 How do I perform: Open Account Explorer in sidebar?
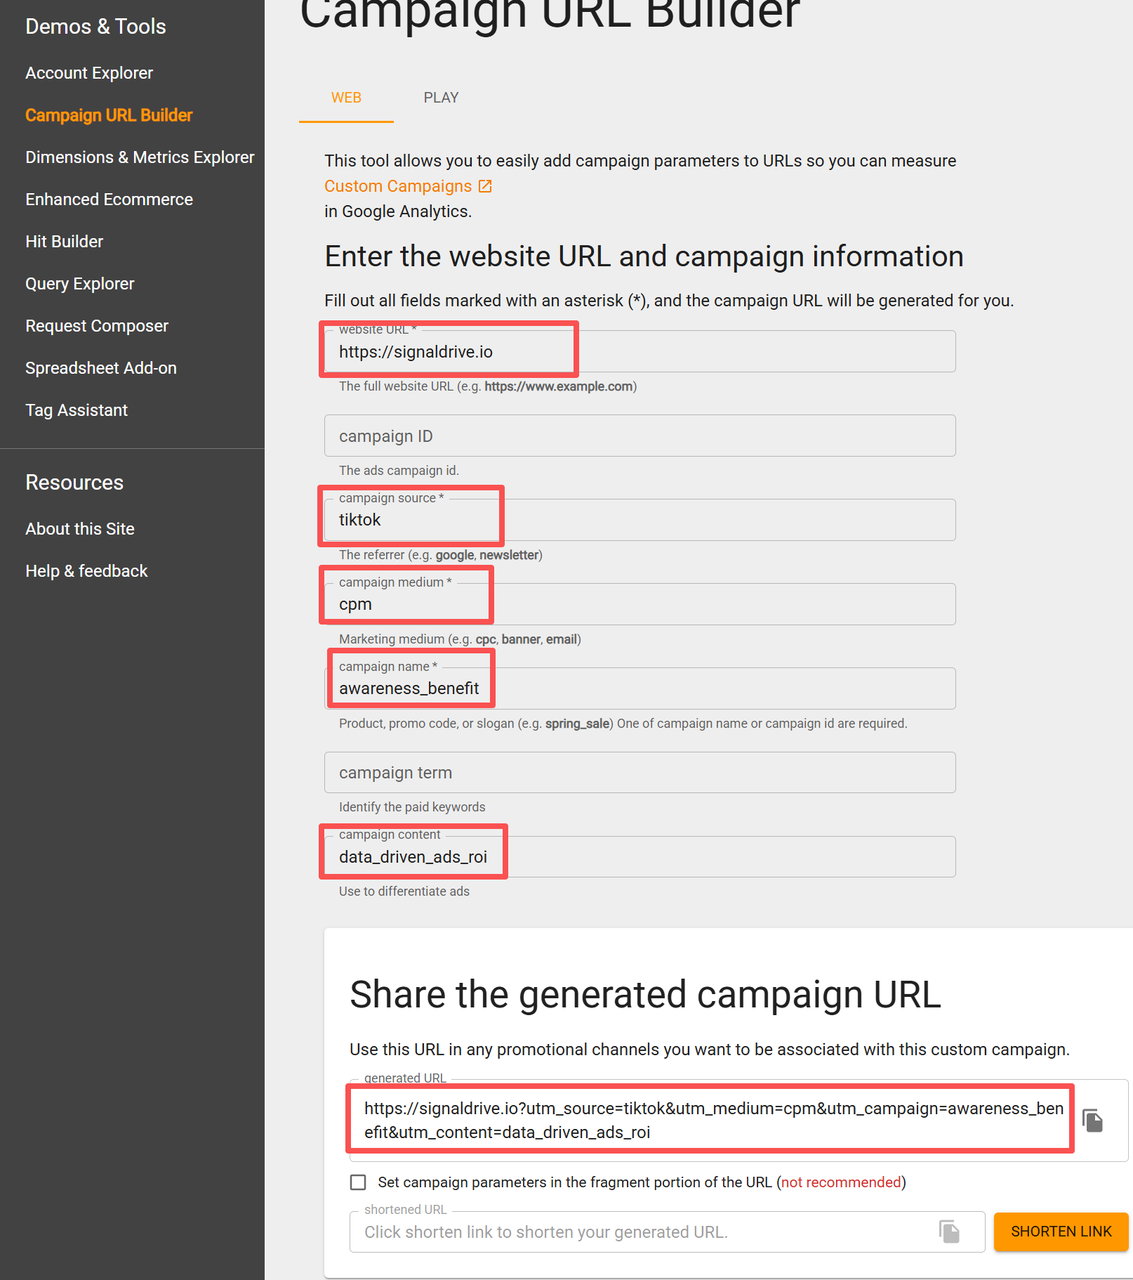click(x=89, y=73)
